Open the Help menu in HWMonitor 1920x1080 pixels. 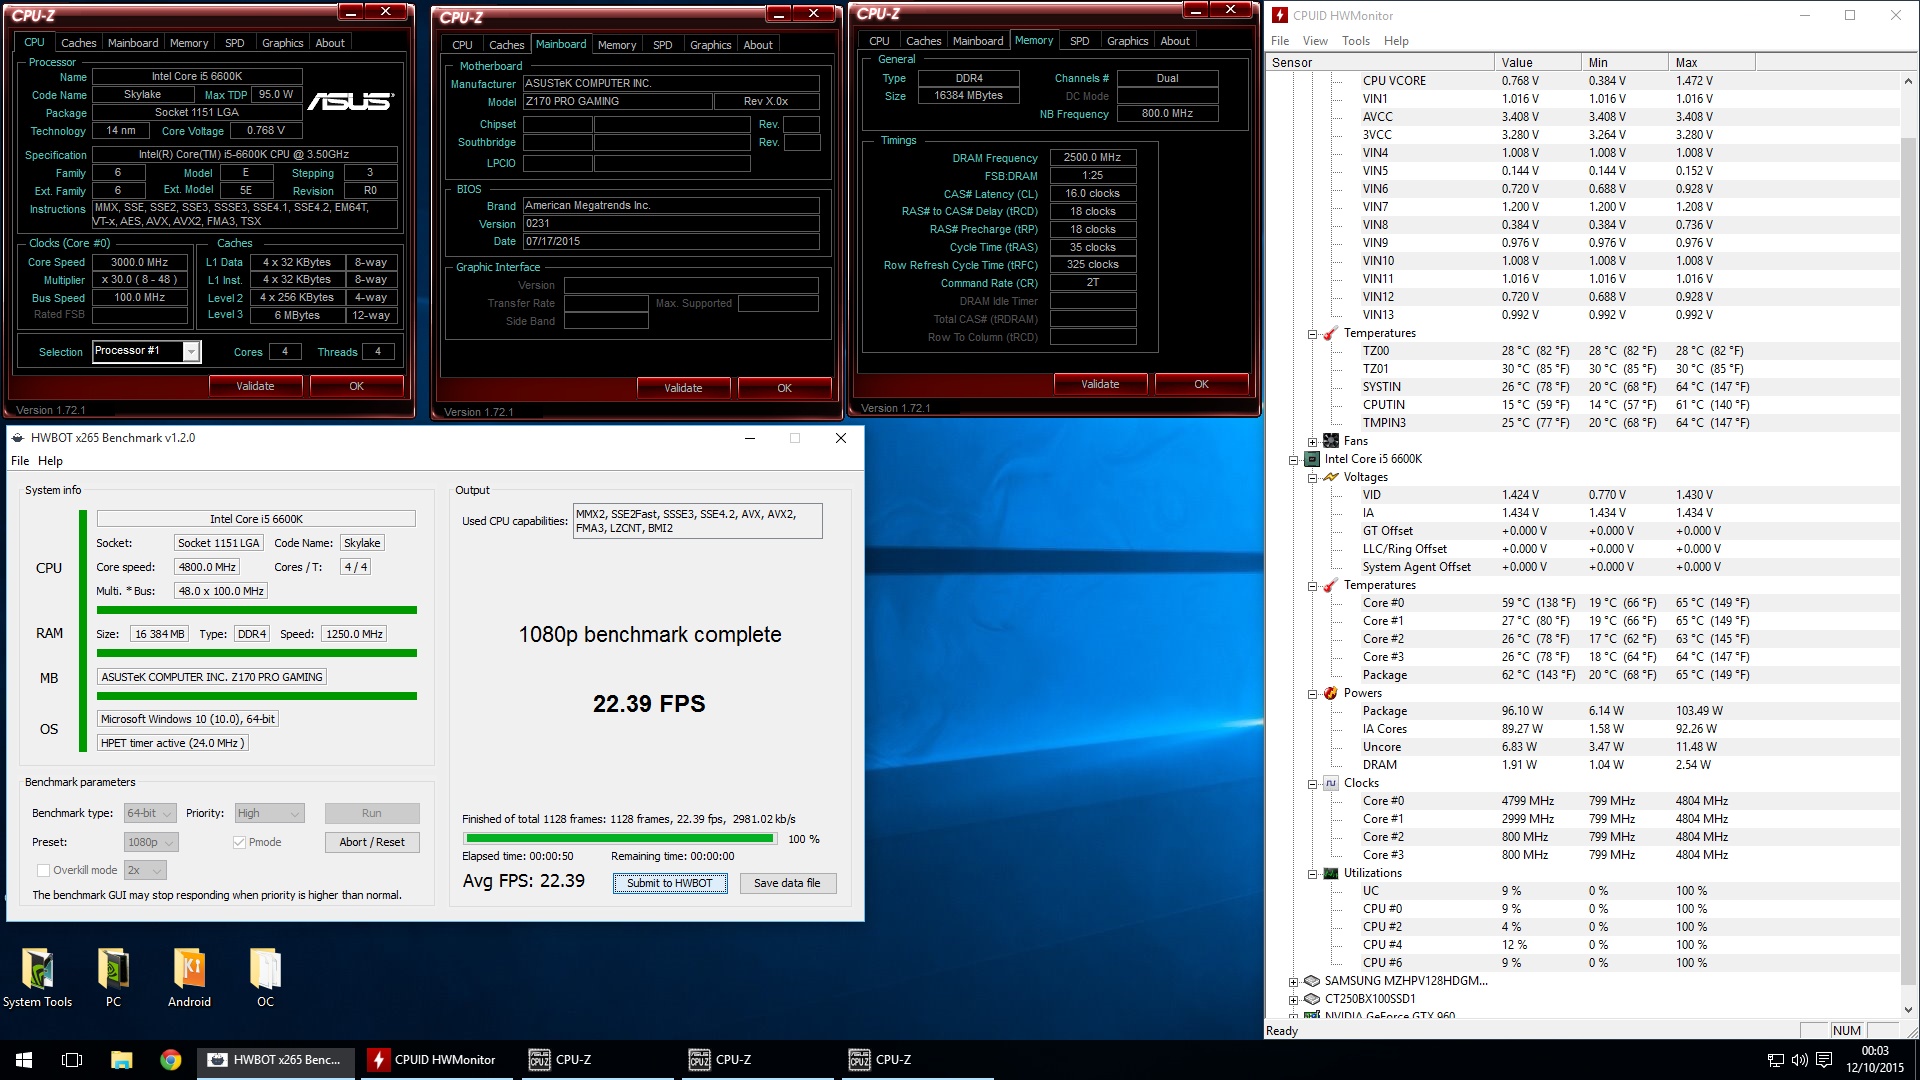pyautogui.click(x=1396, y=41)
